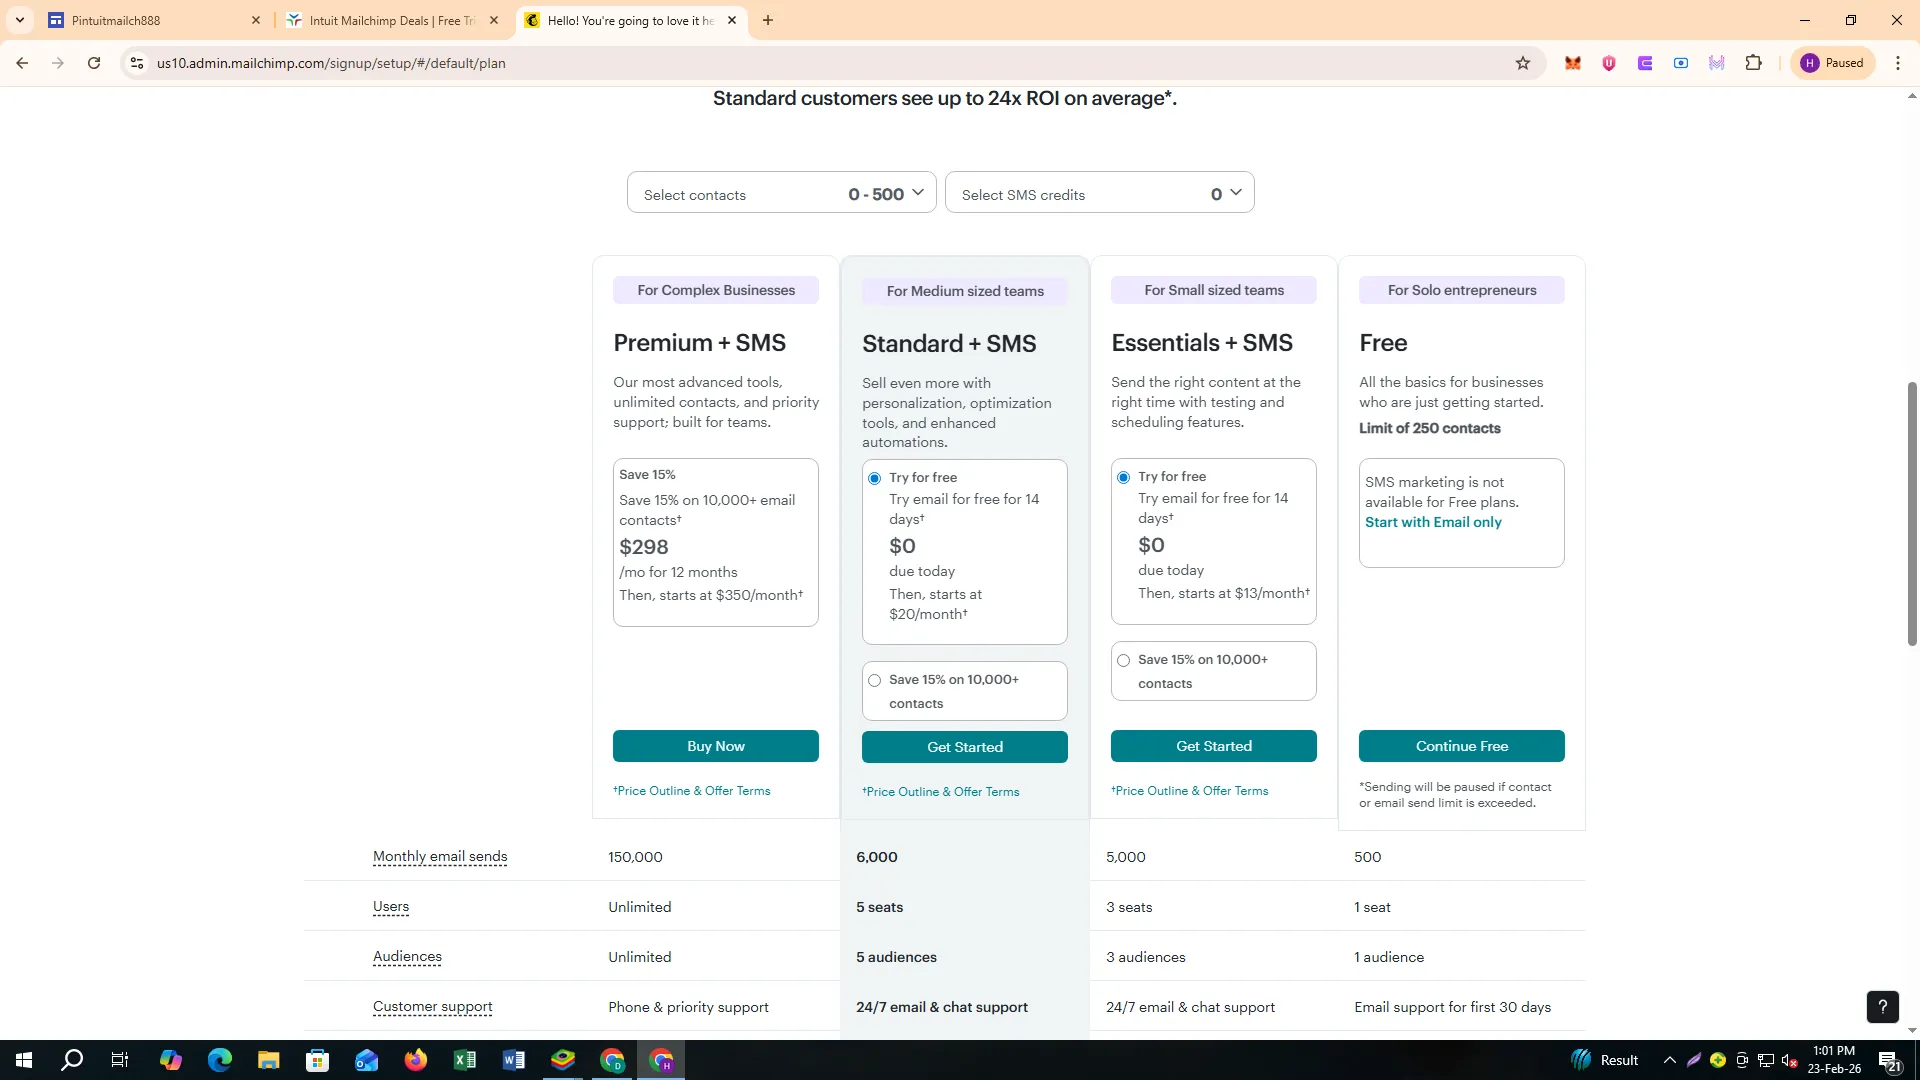This screenshot has width=1920, height=1080.
Task: Open the help question mark widget
Action: (x=1882, y=1007)
